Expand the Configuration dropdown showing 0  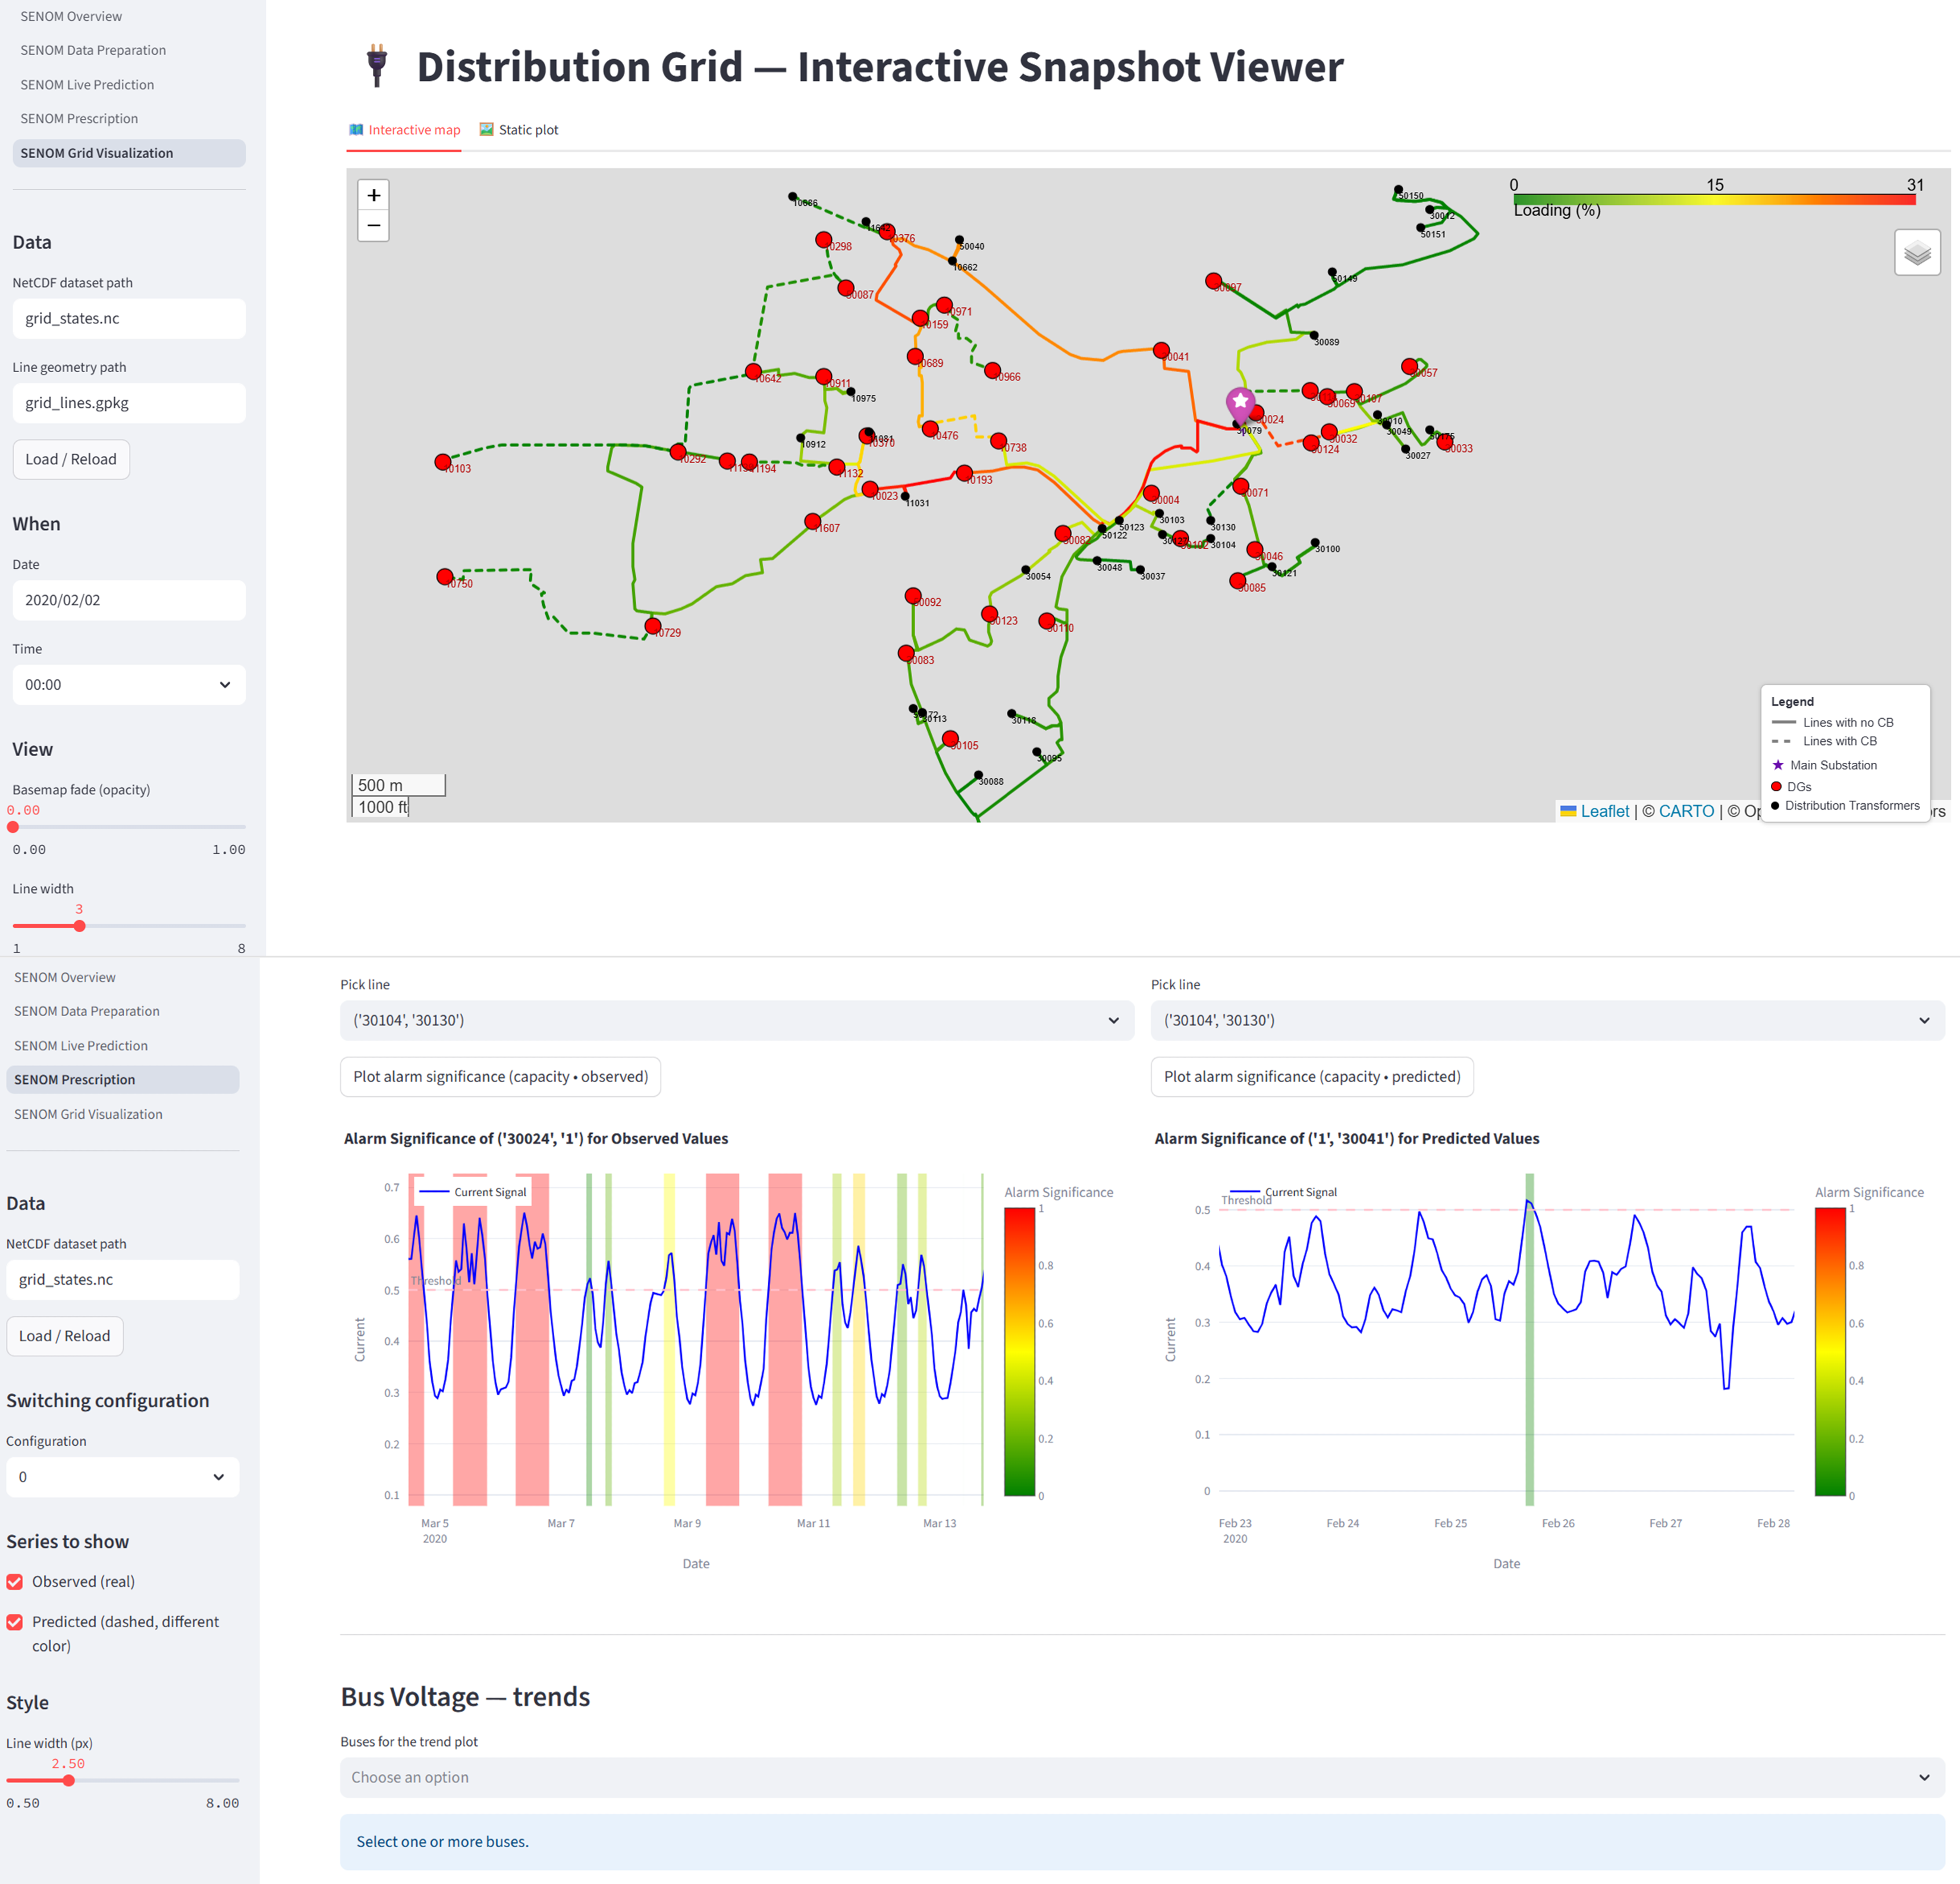[122, 1477]
